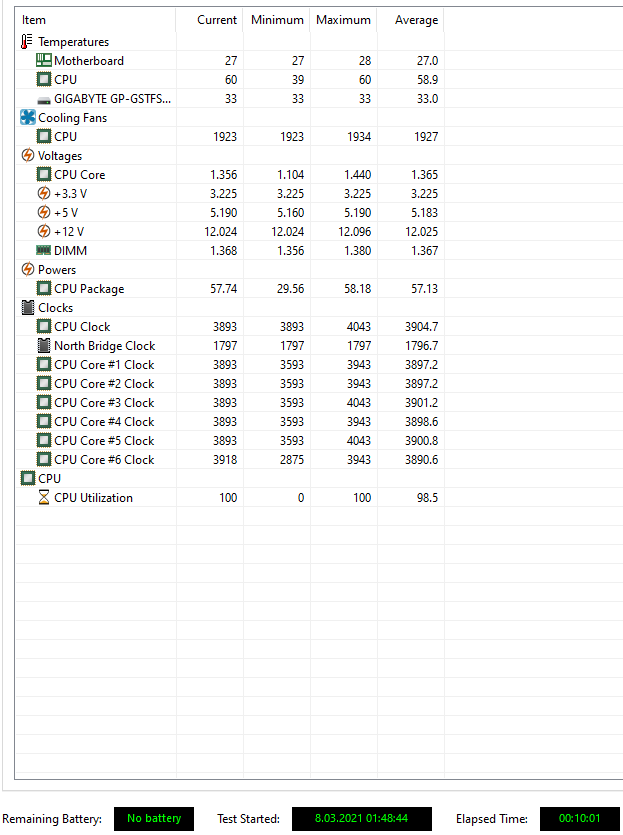623x835 pixels.
Task: Select the Motherboard temperature row label
Action: pyautogui.click(x=89, y=61)
